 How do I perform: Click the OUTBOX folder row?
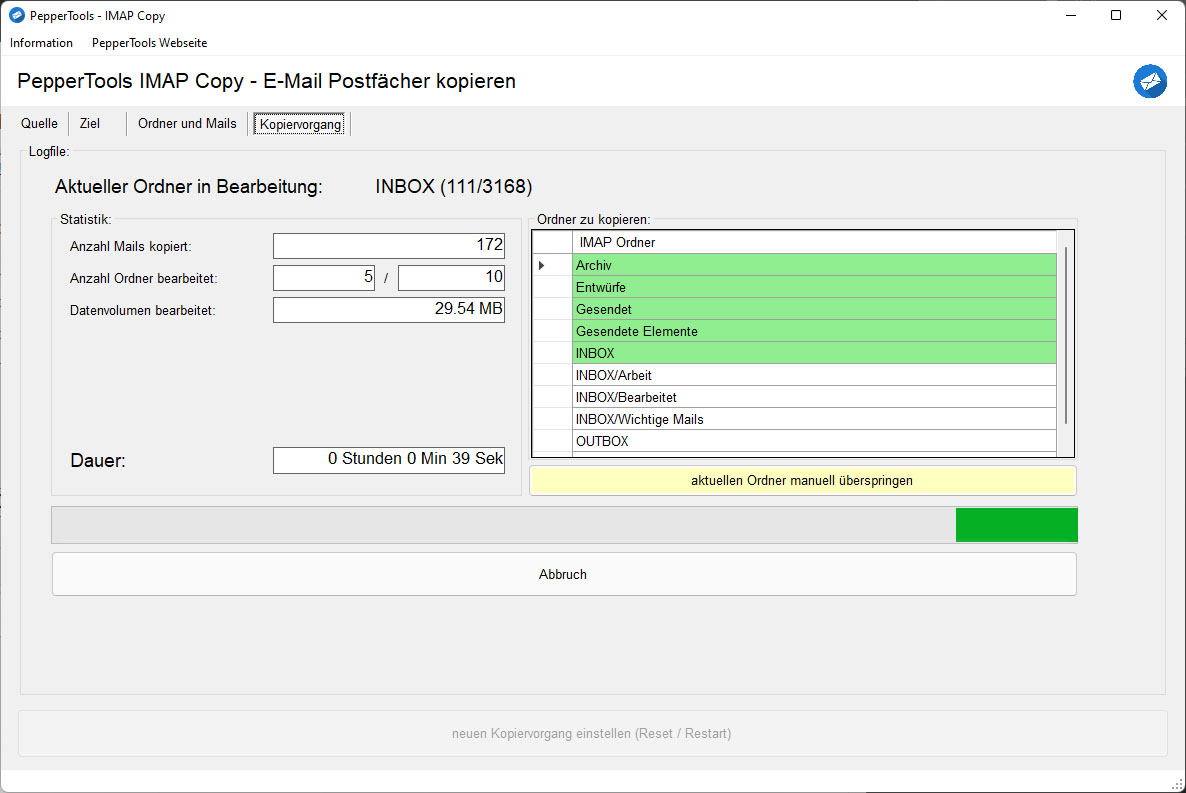point(700,440)
